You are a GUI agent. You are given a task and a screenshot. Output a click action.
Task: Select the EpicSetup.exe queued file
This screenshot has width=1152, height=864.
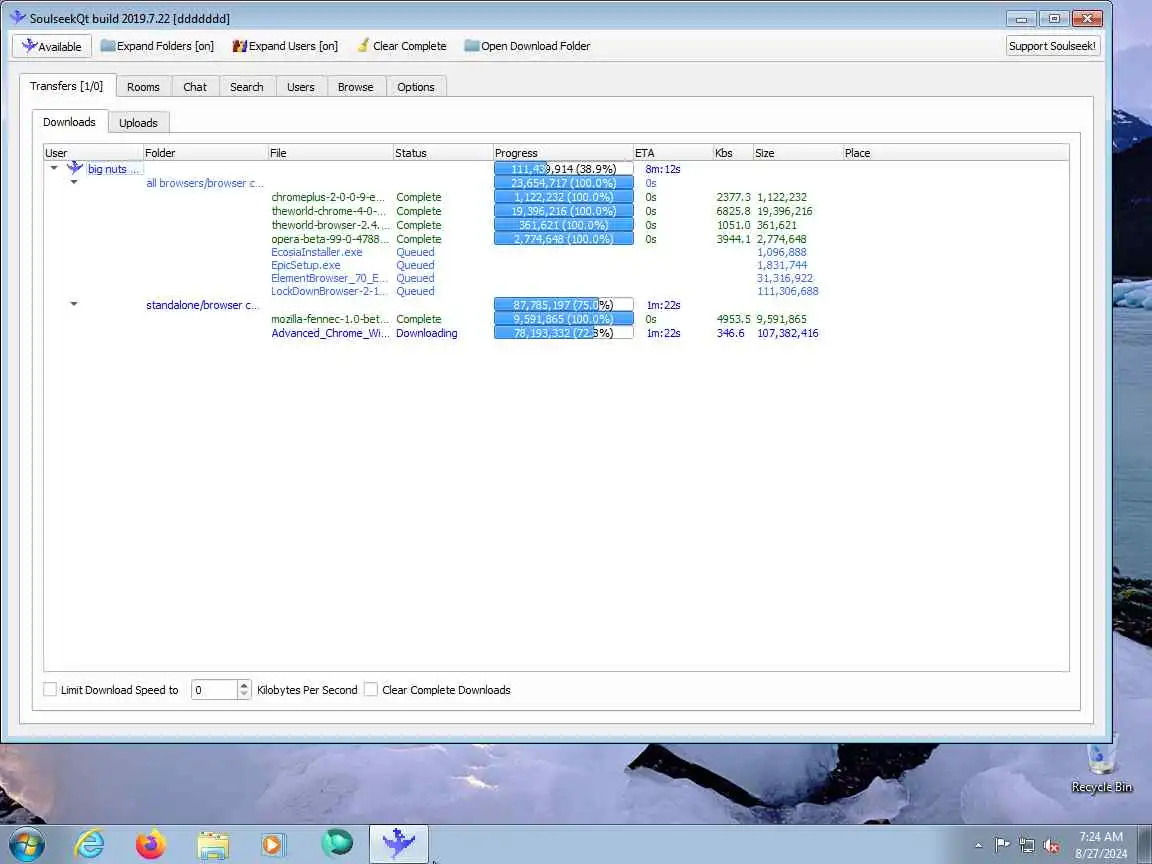(306, 265)
